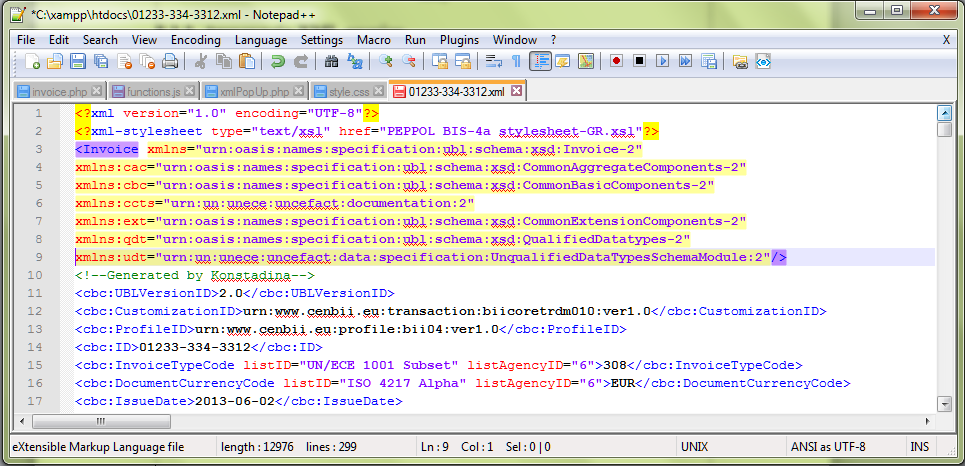The image size is (965, 466).
Task: Click ANSI as UTF-8 encoding status
Action: tap(844, 447)
